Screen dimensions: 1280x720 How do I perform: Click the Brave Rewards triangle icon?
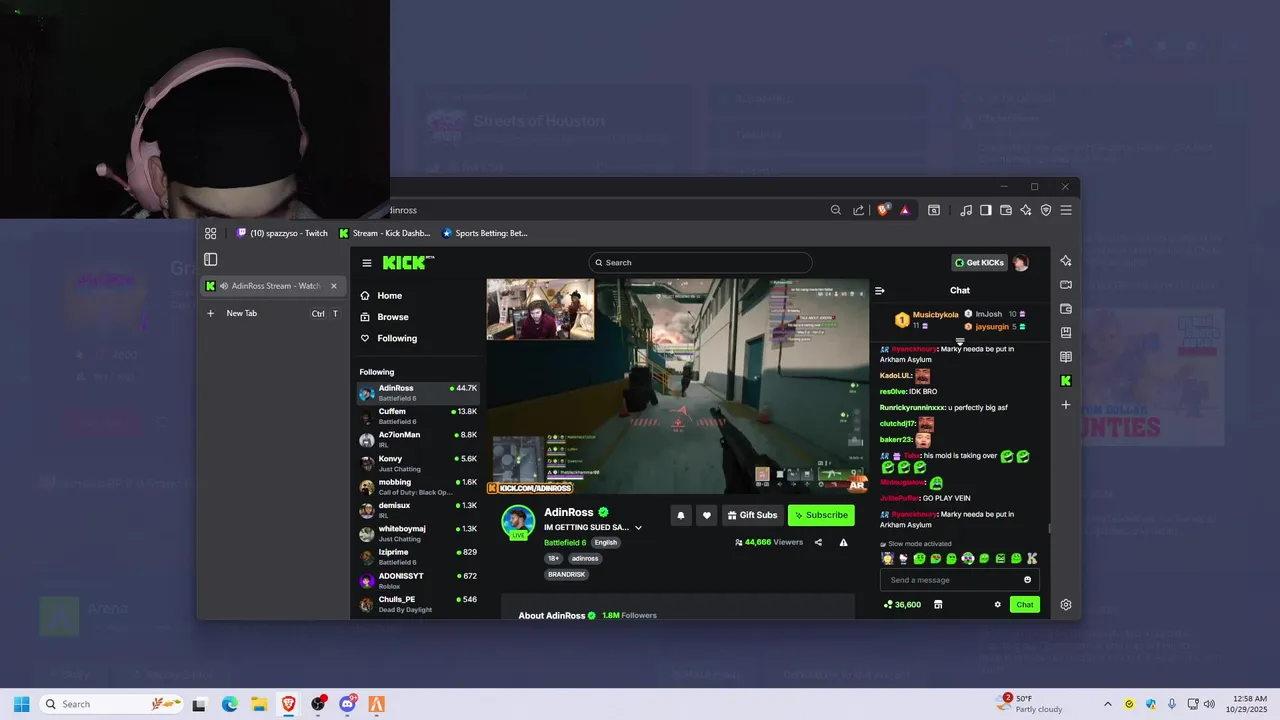(904, 210)
